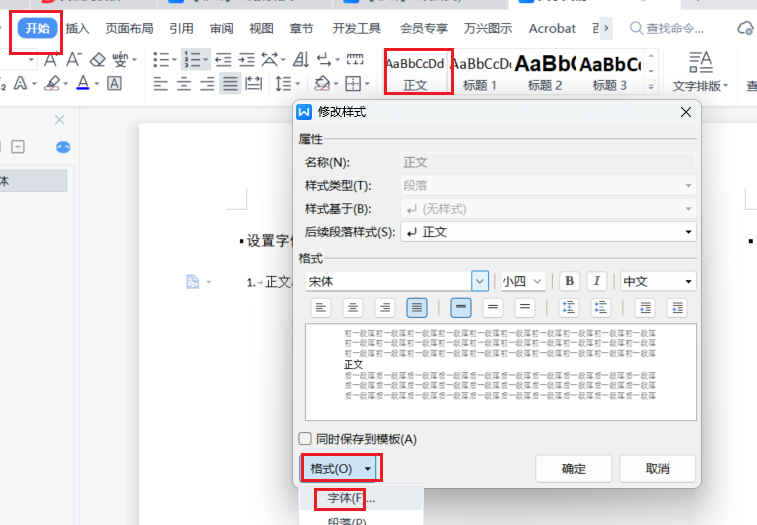This screenshot has height=525, width=757.
Task: Open the 后续段落样式 dropdown
Action: pyautogui.click(x=688, y=232)
